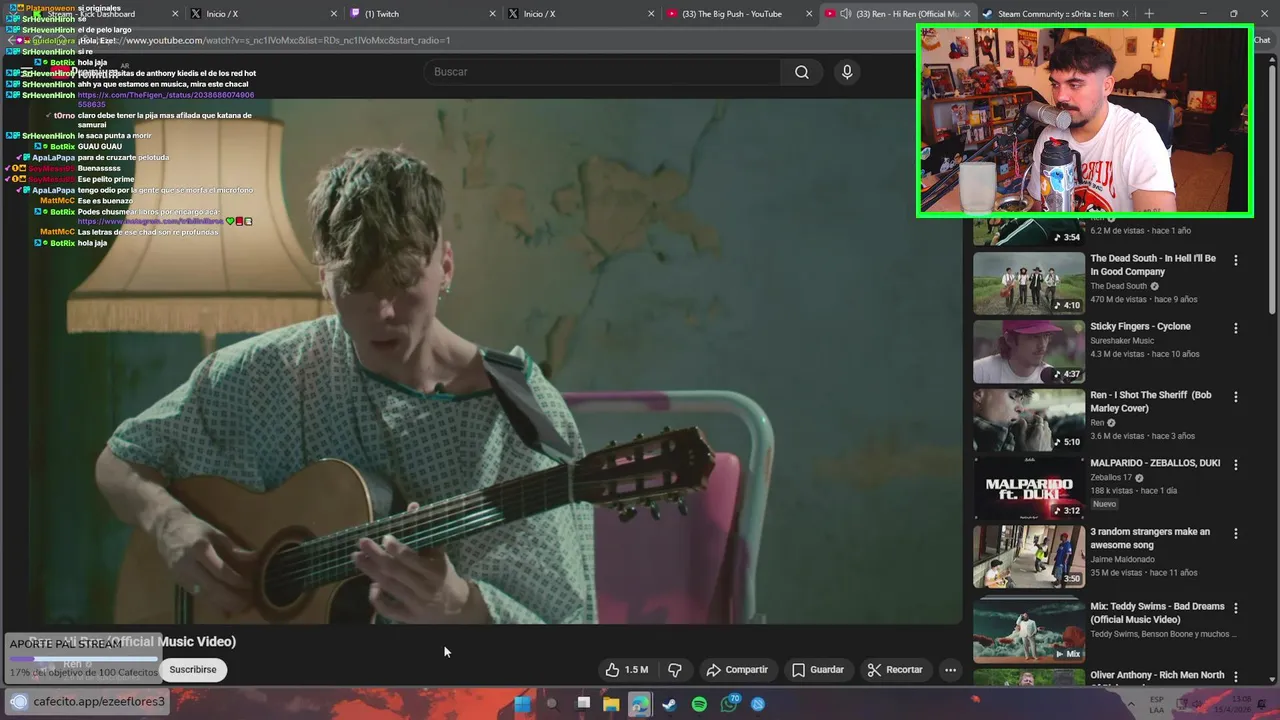Open title '3 random strangers make an awesome song'
The image size is (1280, 720).
pos(1150,538)
